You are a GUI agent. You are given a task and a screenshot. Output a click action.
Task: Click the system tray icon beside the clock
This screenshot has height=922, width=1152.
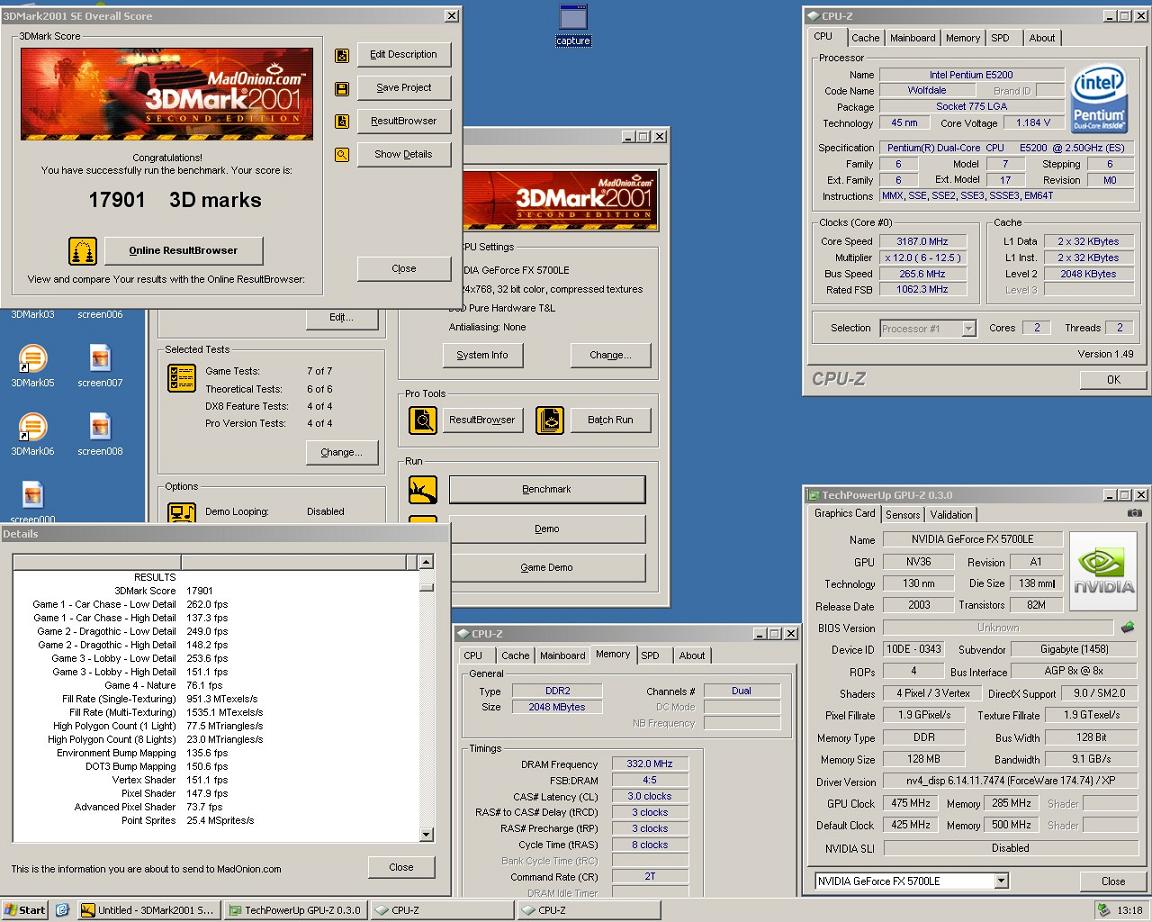pyautogui.click(x=1104, y=910)
